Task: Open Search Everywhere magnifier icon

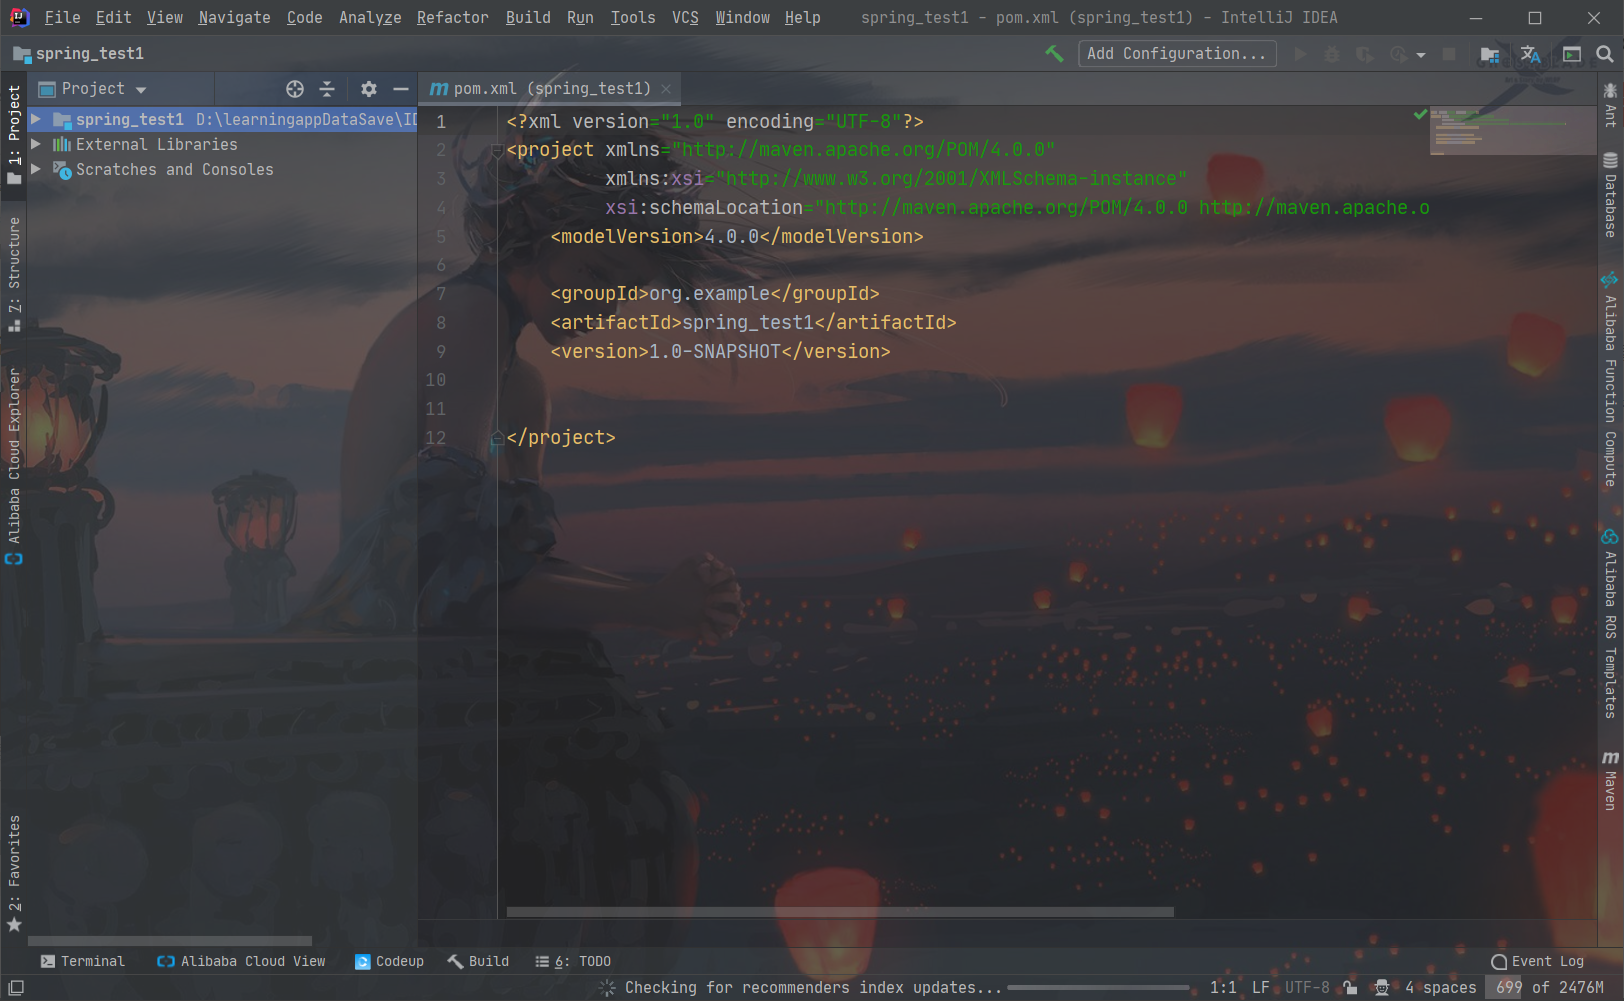Action: 1605,54
